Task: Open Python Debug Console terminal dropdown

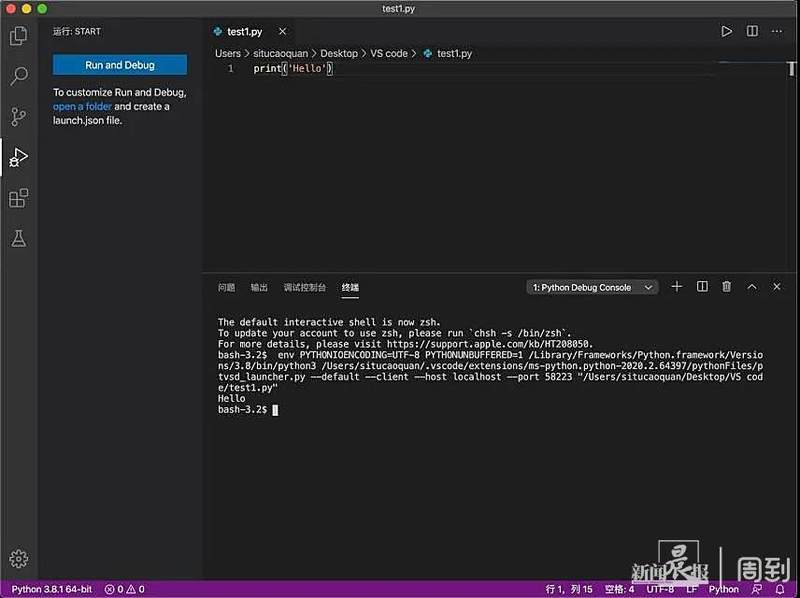Action: tap(592, 288)
